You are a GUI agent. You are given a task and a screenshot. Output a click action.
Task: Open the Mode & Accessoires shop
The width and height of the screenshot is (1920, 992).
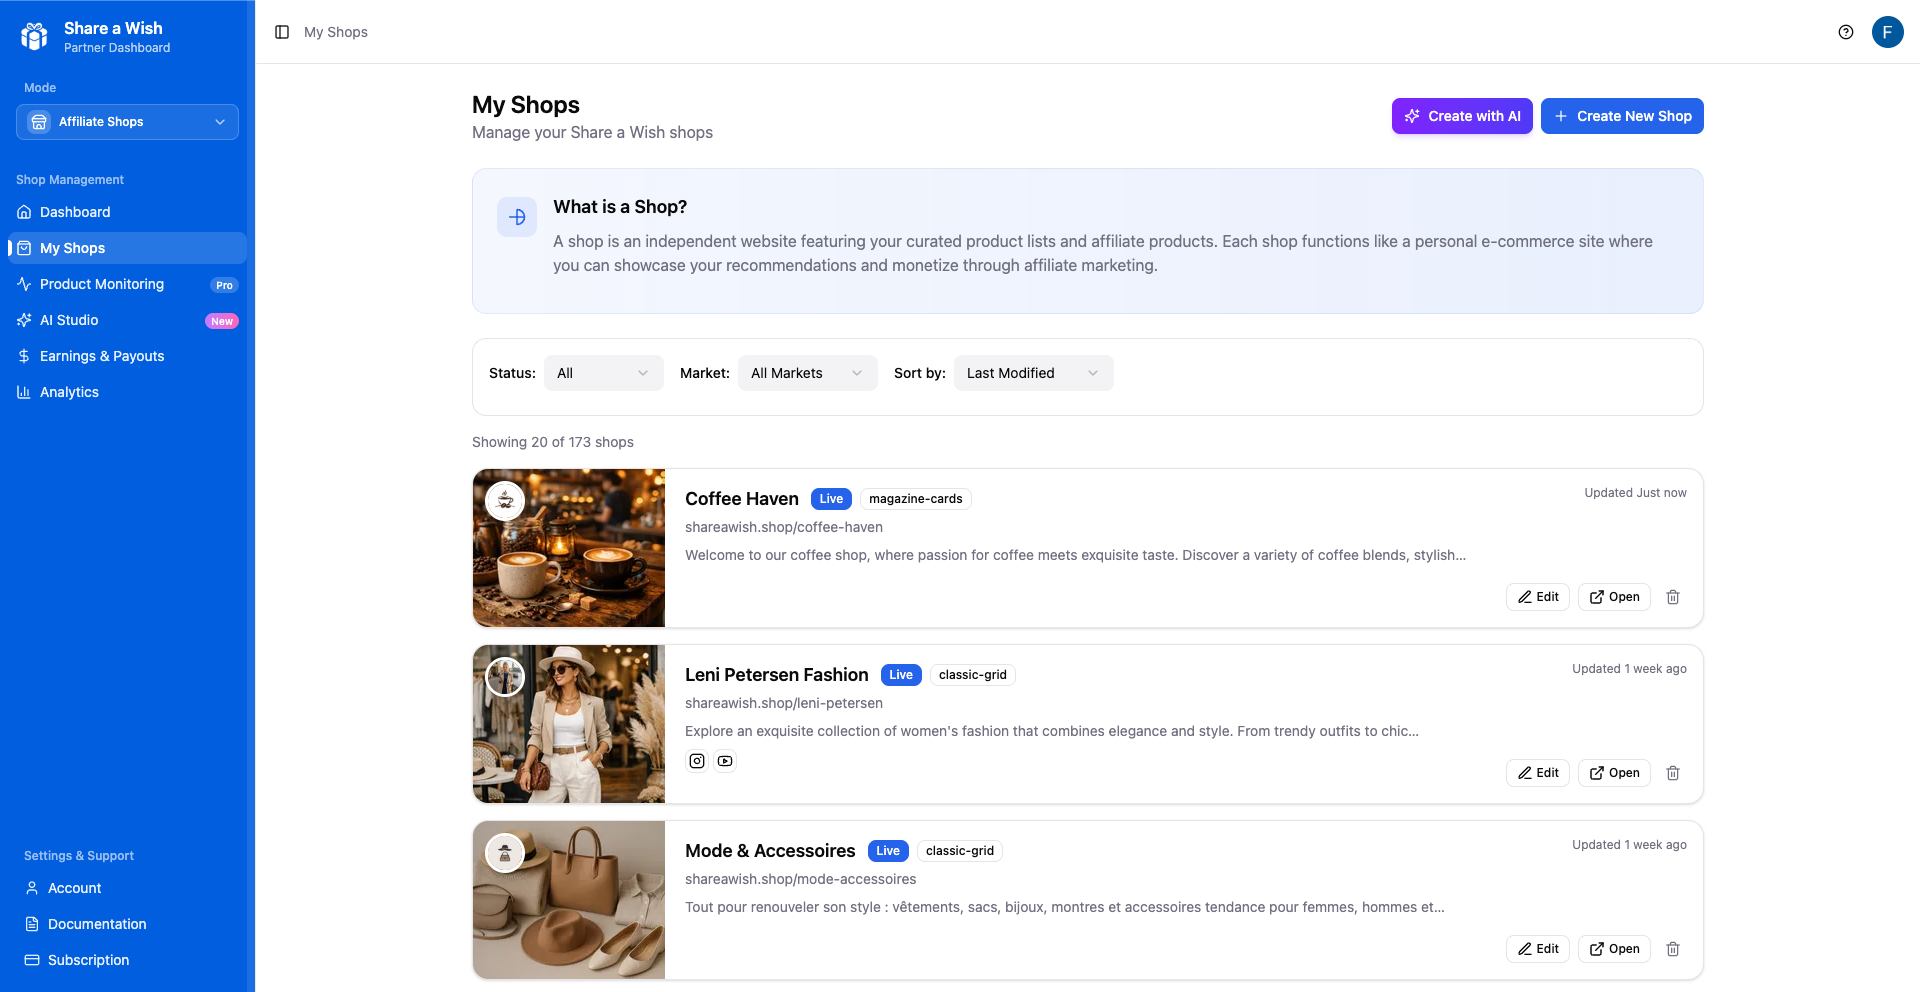(x=1614, y=949)
